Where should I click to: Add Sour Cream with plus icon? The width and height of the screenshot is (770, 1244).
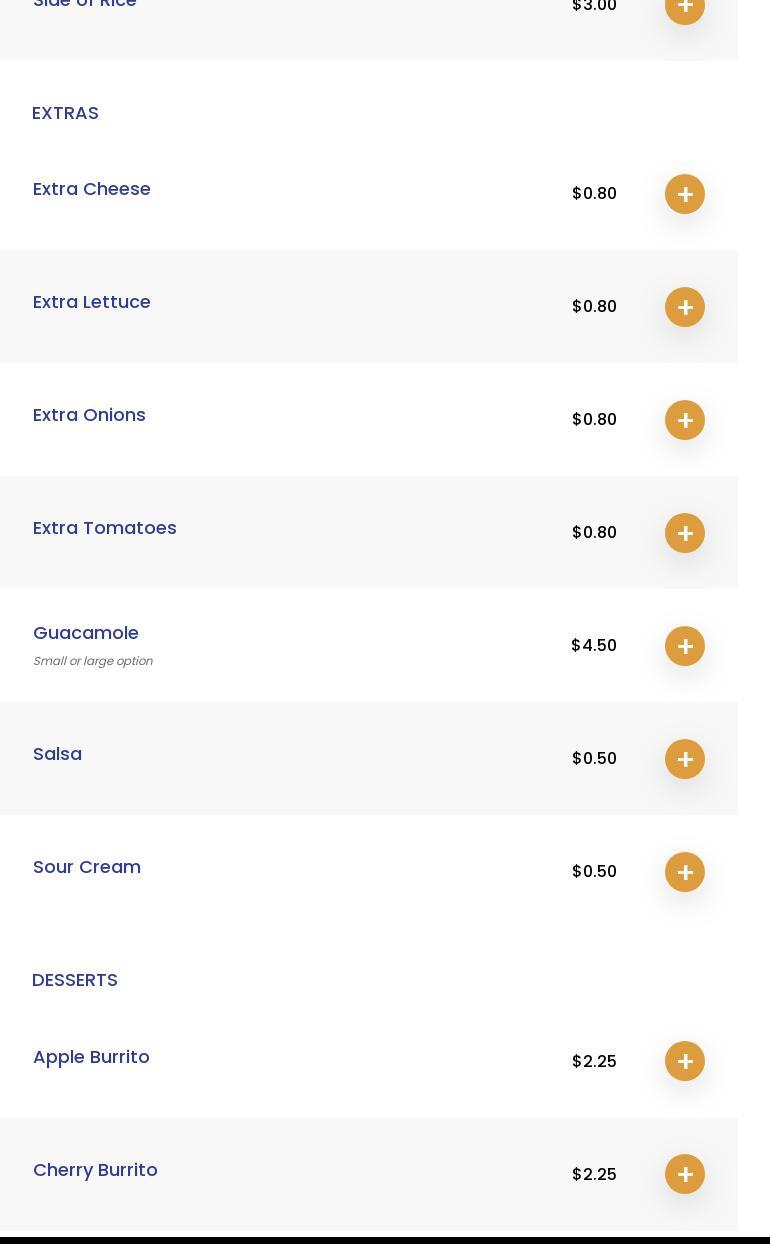click(x=685, y=872)
